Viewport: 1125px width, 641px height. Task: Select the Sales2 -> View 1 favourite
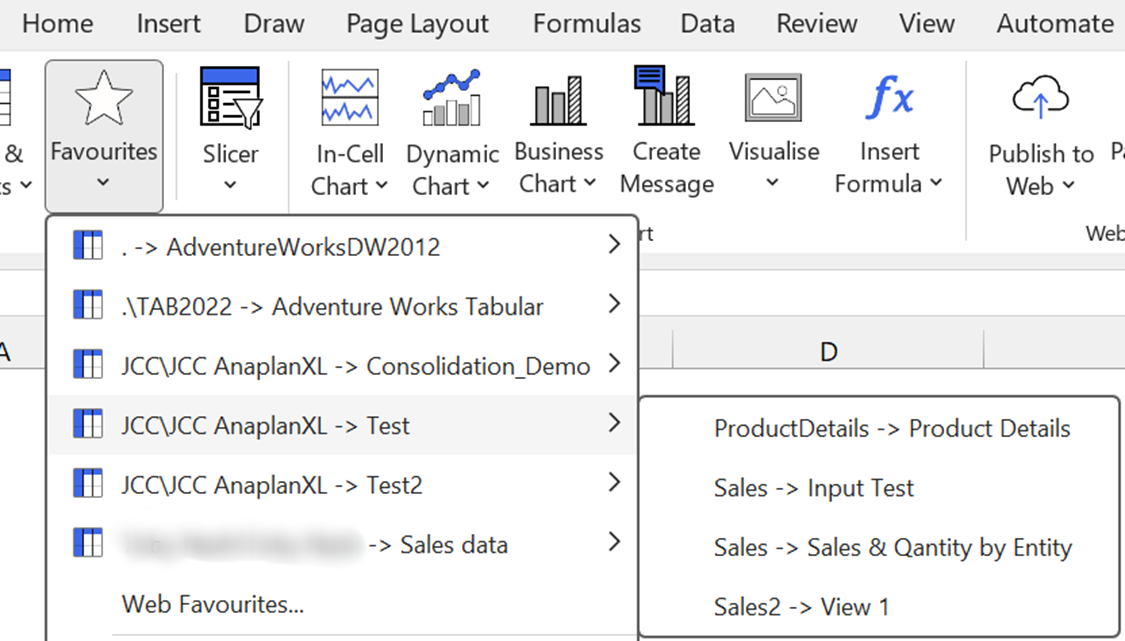tap(801, 607)
